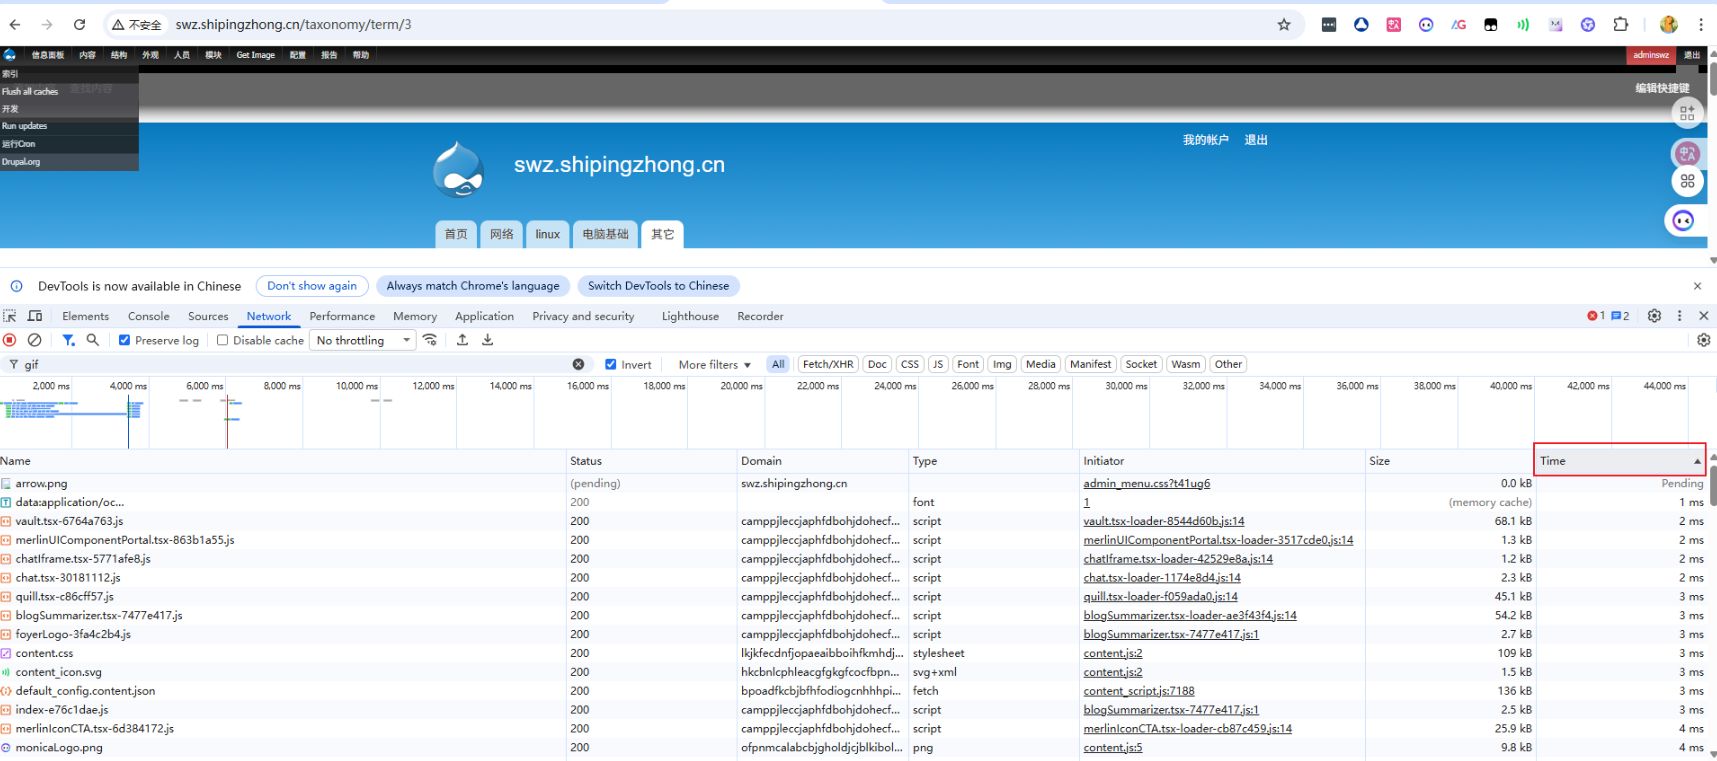Viewport: 1717px width, 761px height.
Task: Click the import HAR file upload icon
Action: click(x=462, y=340)
